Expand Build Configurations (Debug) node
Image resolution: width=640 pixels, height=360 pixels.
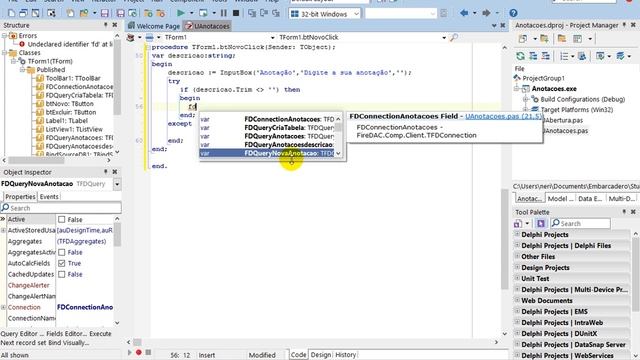pos(526,99)
